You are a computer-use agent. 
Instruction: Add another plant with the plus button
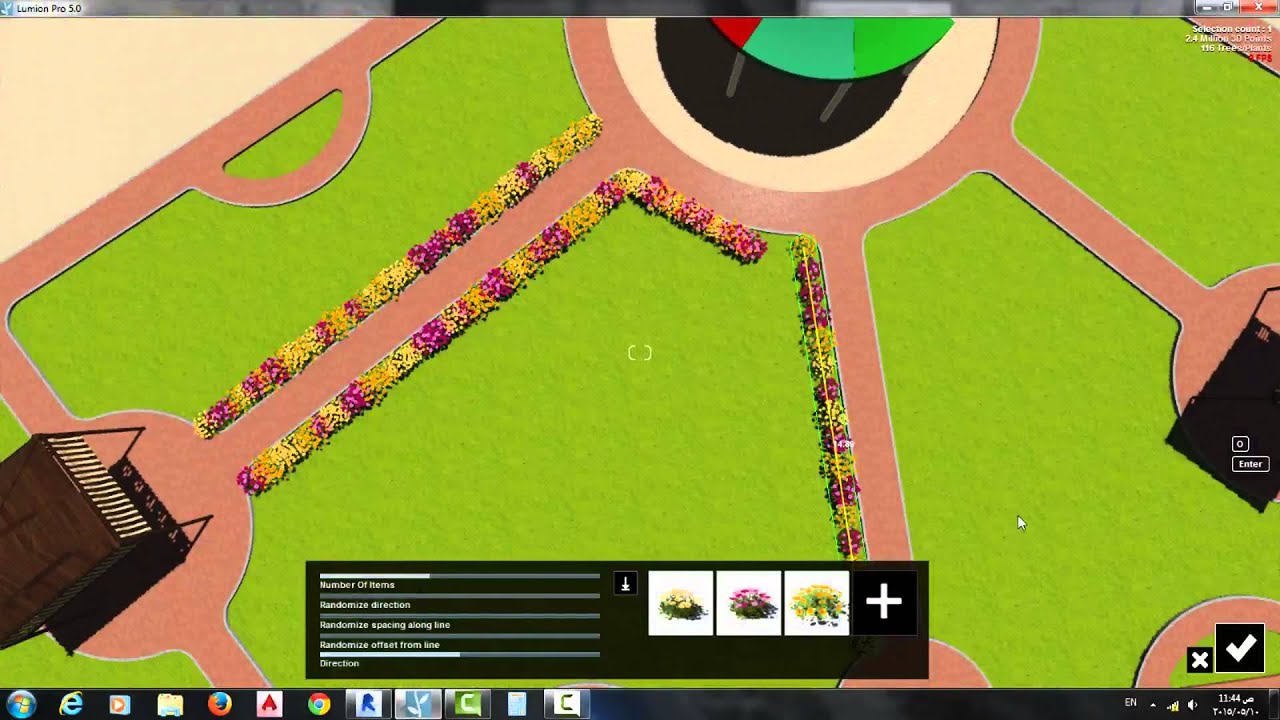[884, 603]
